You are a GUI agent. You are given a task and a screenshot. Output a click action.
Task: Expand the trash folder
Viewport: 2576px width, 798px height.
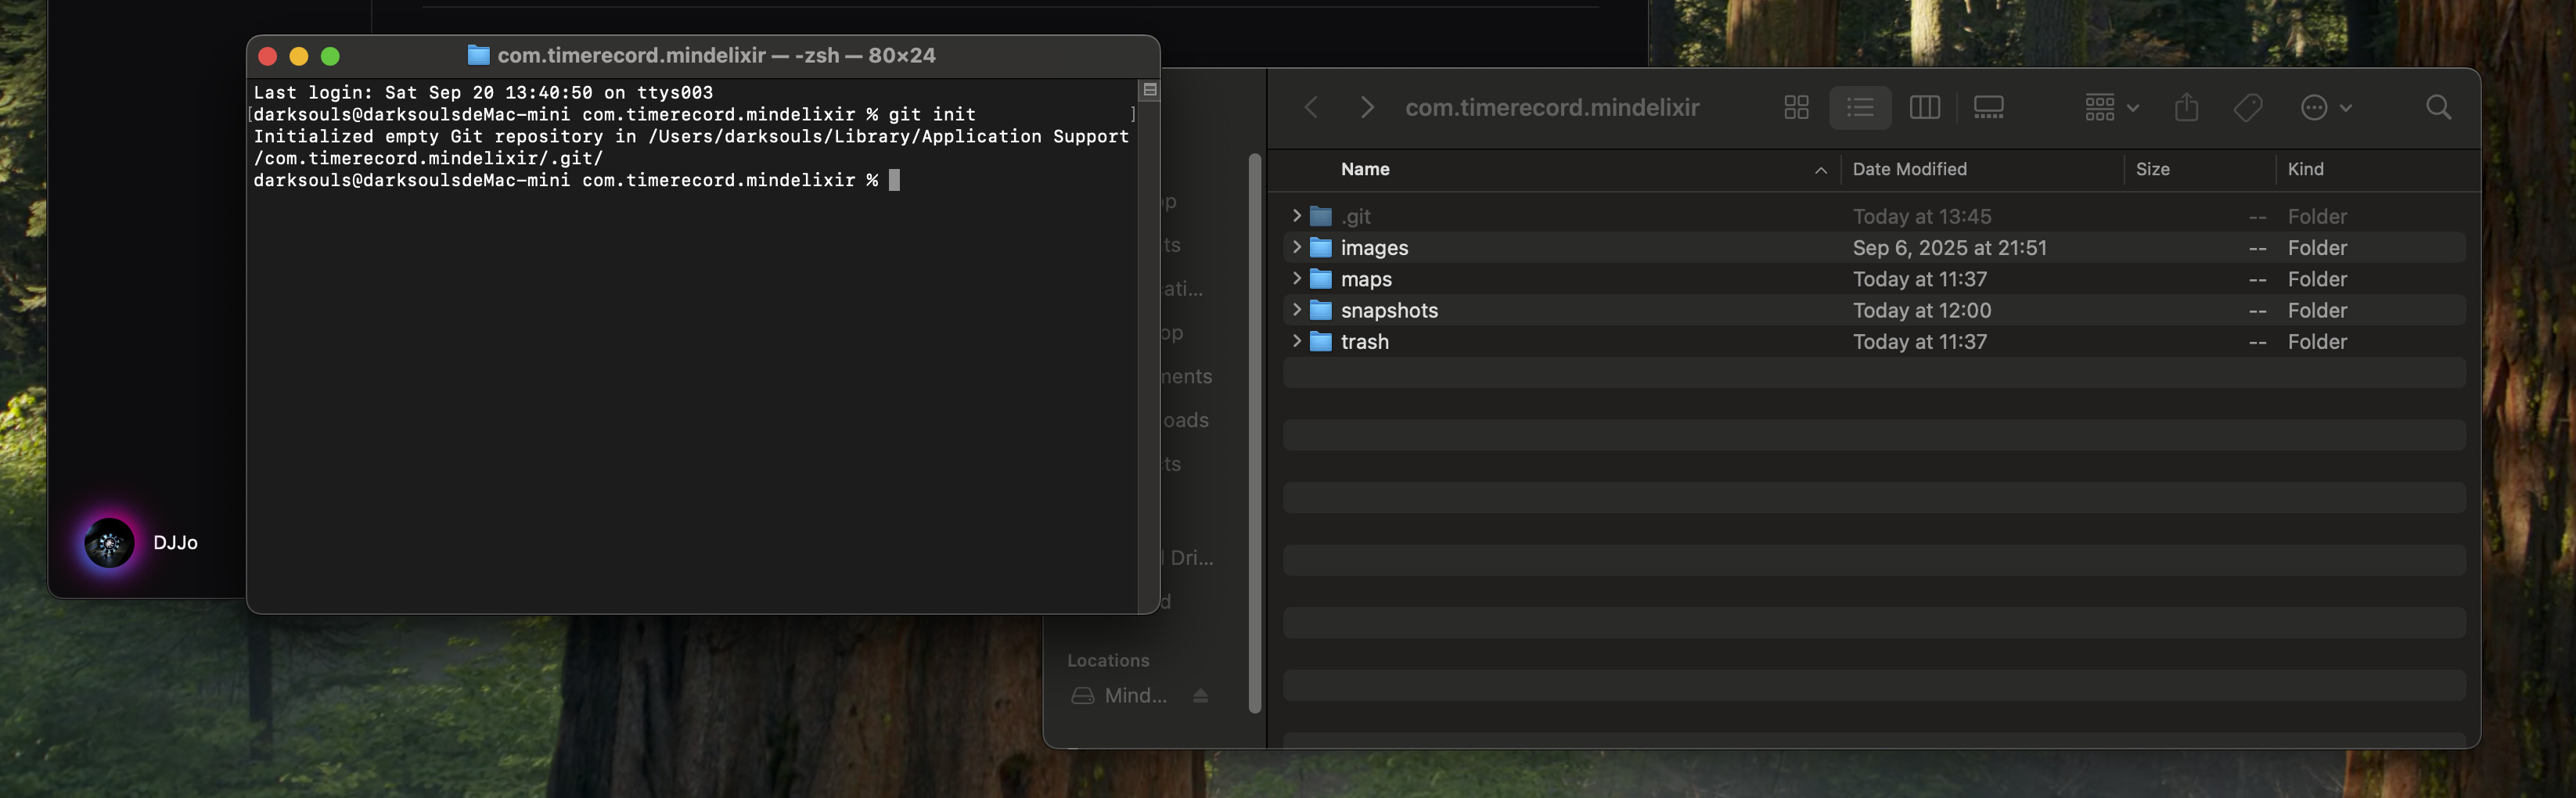[x=1296, y=341]
